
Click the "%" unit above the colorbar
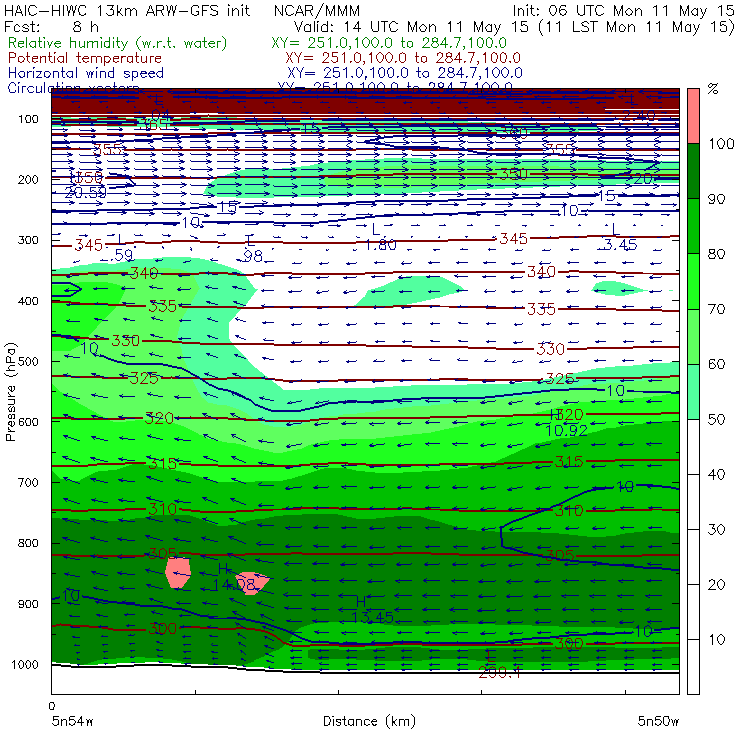click(x=713, y=89)
